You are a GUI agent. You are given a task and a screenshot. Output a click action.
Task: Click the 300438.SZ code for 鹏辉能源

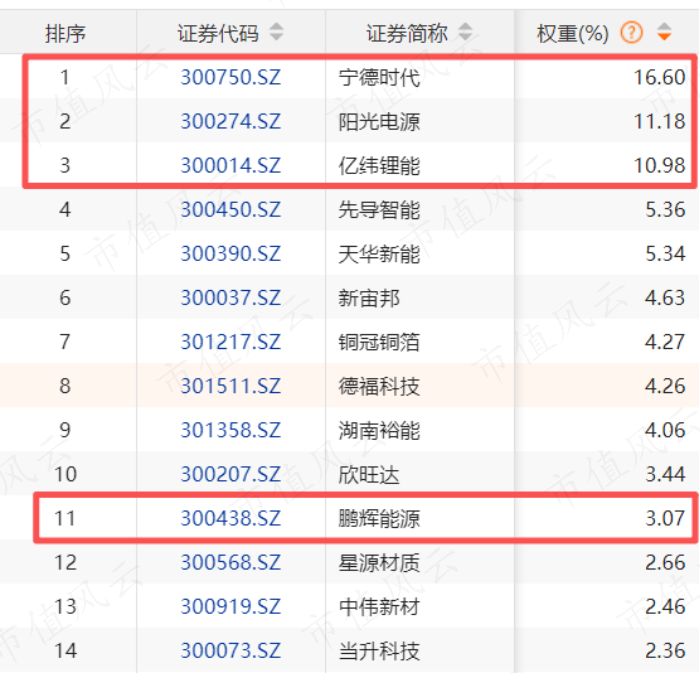coord(230,518)
